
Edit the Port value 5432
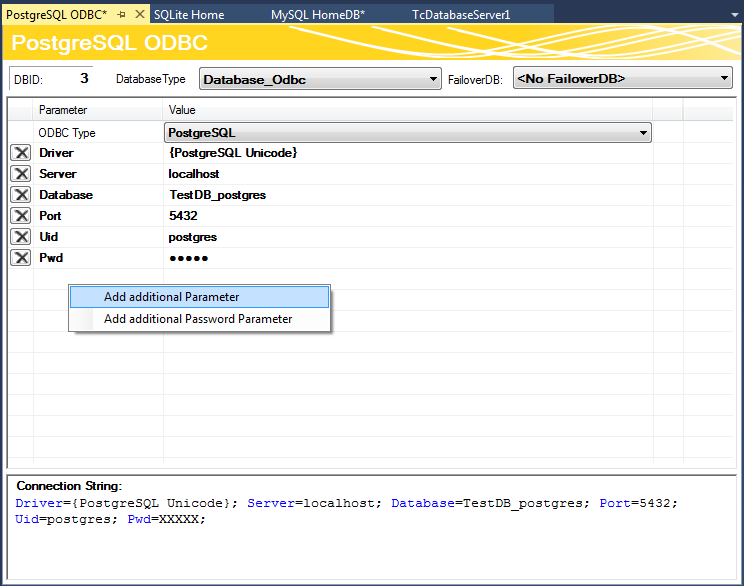click(408, 216)
